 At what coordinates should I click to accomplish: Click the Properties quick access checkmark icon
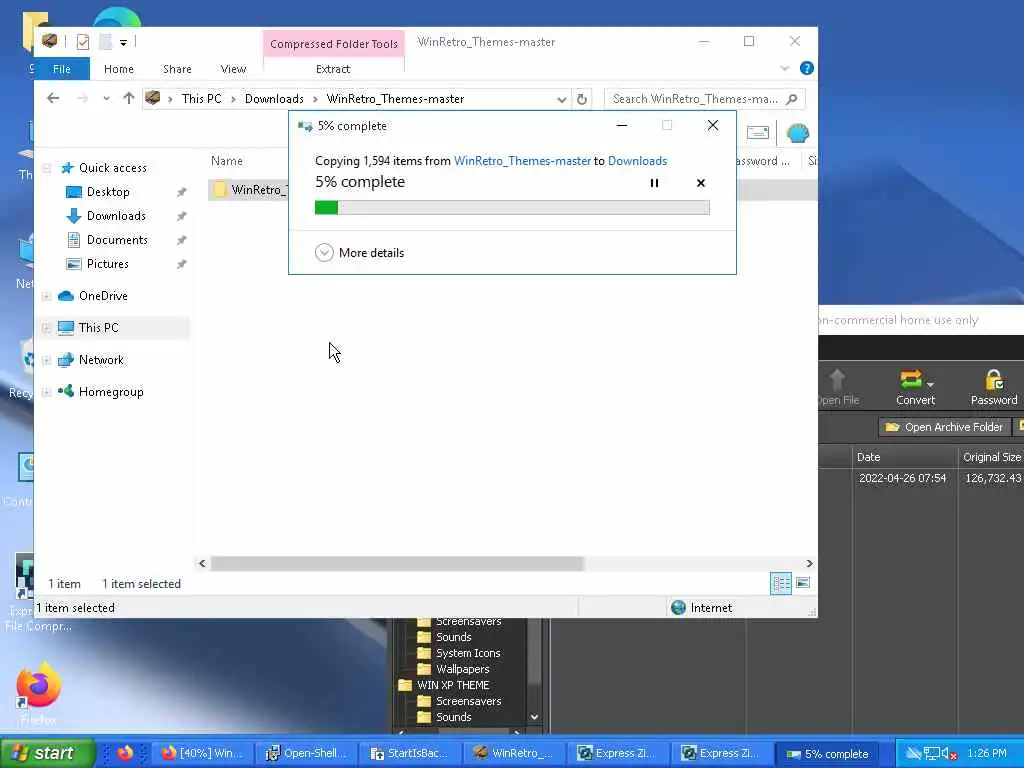click(x=83, y=42)
